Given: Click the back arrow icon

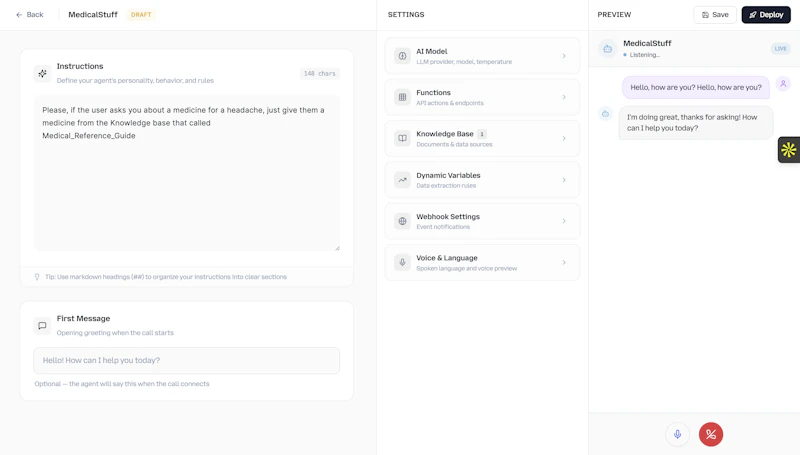Looking at the screenshot, I should 19,15.
